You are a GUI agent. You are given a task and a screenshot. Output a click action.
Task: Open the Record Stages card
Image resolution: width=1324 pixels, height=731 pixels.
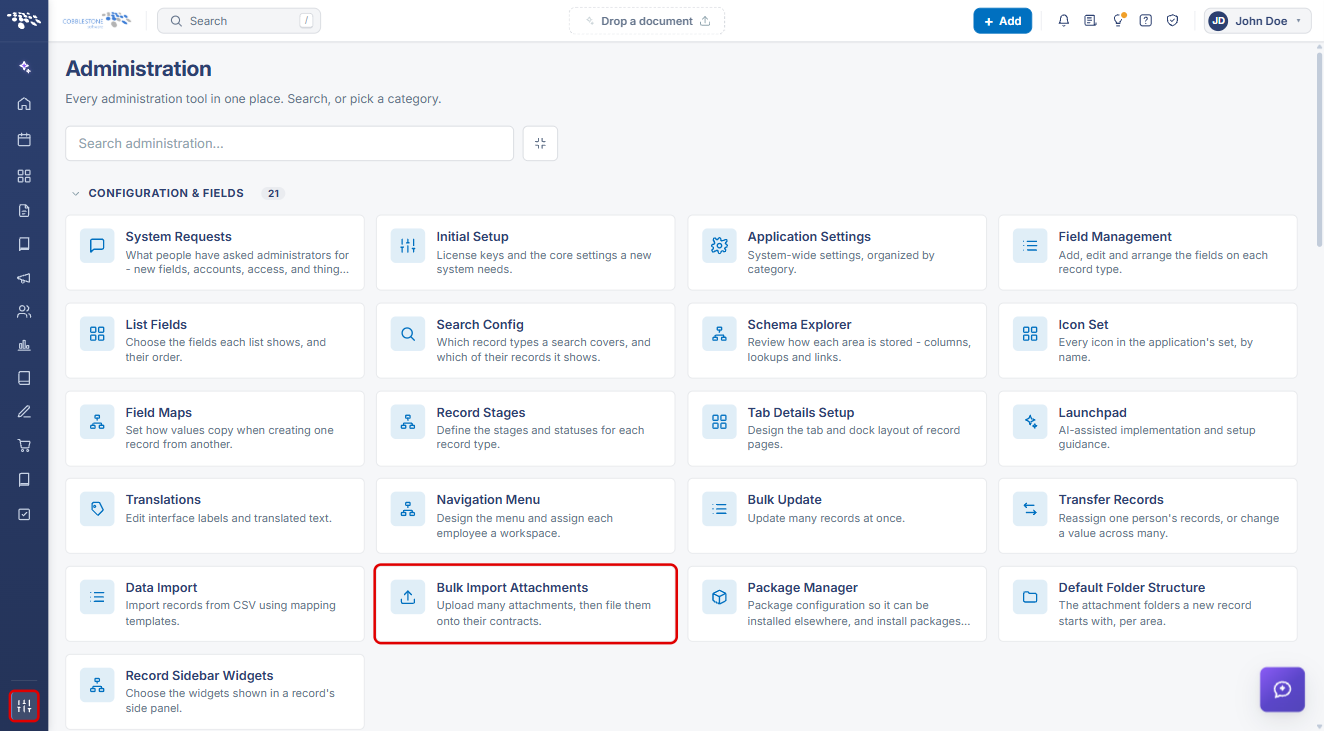pos(526,429)
